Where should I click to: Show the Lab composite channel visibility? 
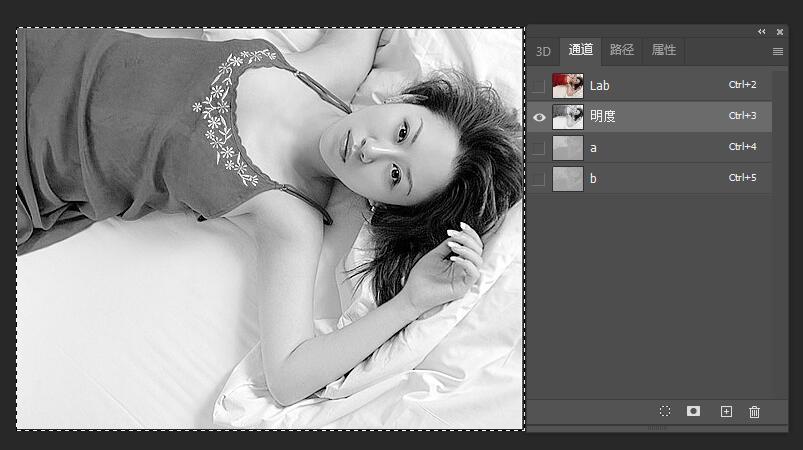coord(539,86)
